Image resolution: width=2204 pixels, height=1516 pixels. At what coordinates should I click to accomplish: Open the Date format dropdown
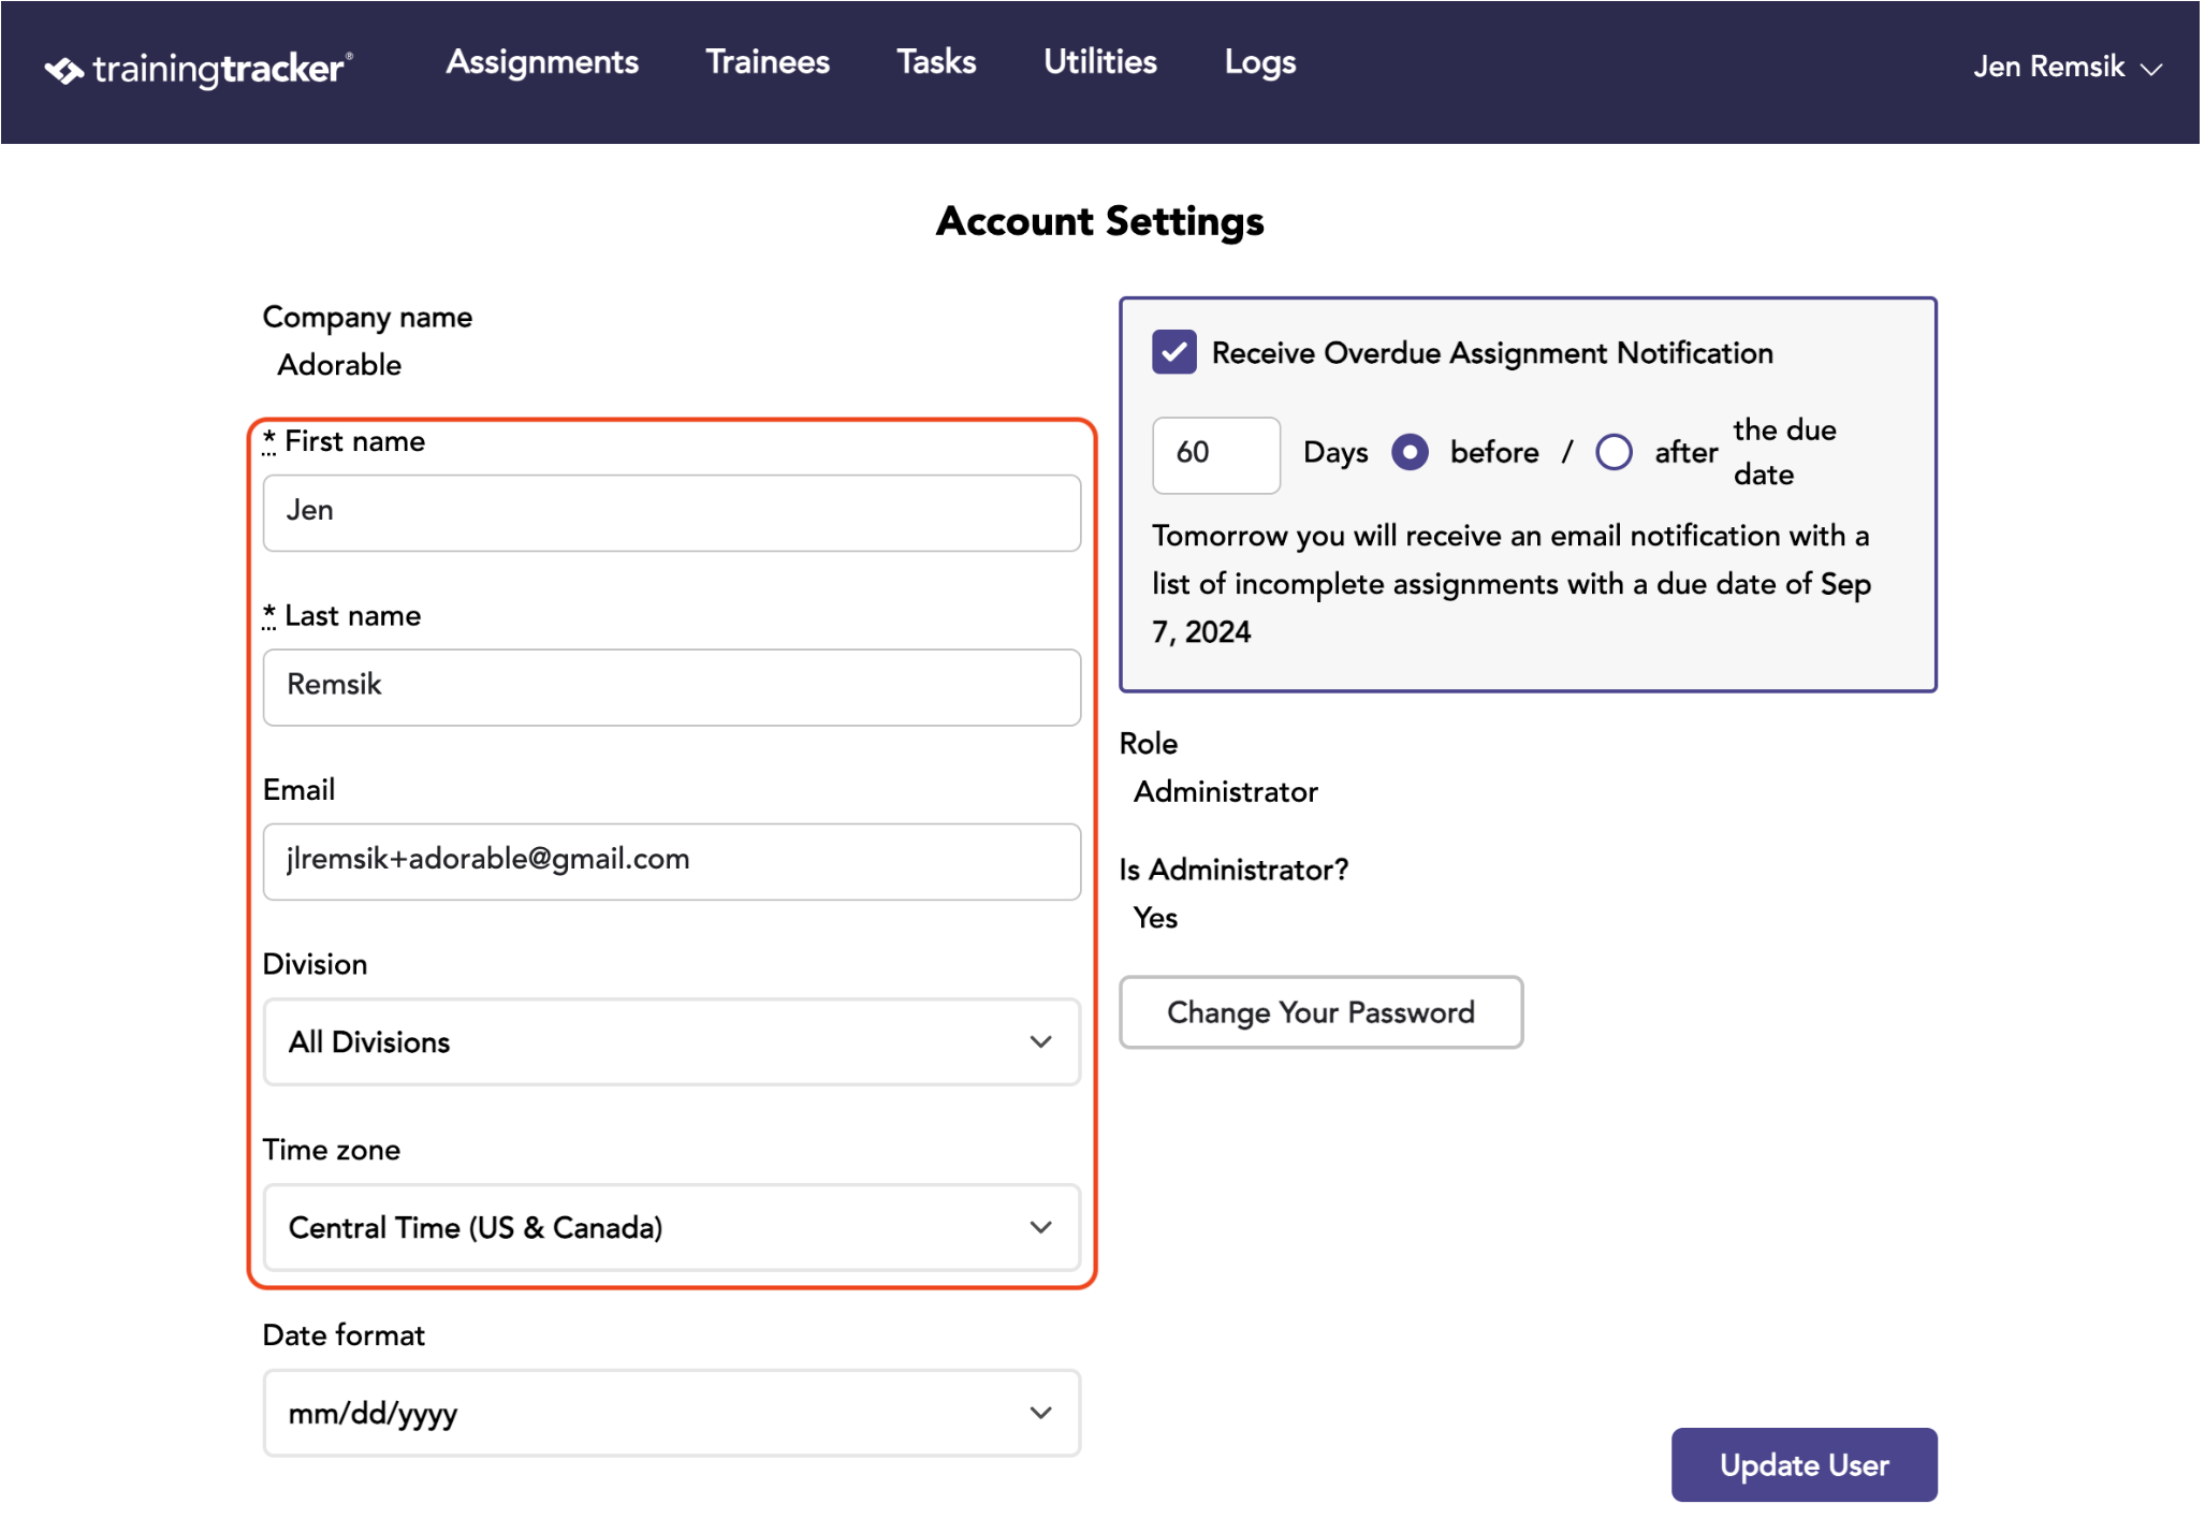(672, 1413)
